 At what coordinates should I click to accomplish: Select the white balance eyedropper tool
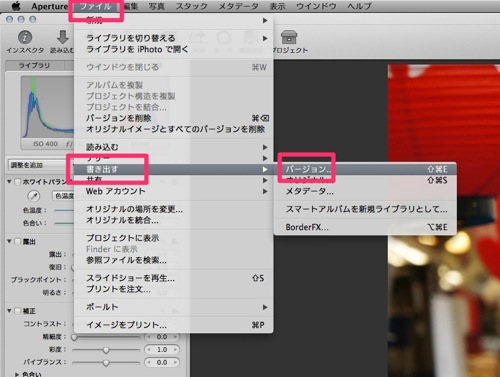coord(34,196)
